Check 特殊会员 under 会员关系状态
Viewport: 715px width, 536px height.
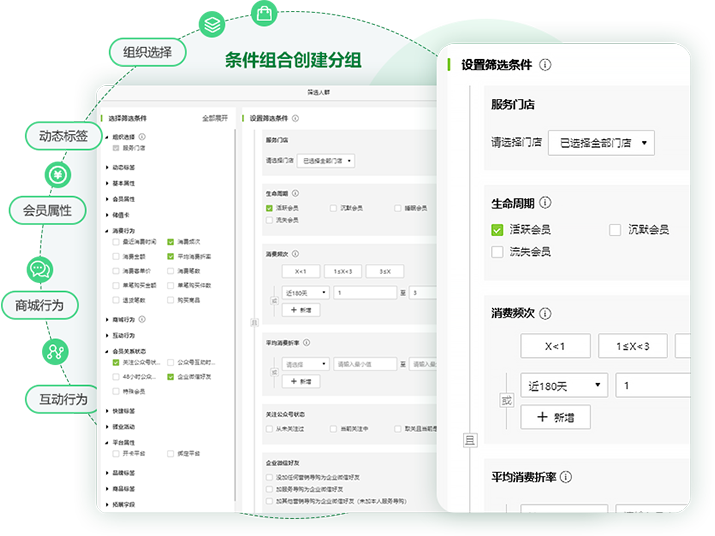click(116, 391)
